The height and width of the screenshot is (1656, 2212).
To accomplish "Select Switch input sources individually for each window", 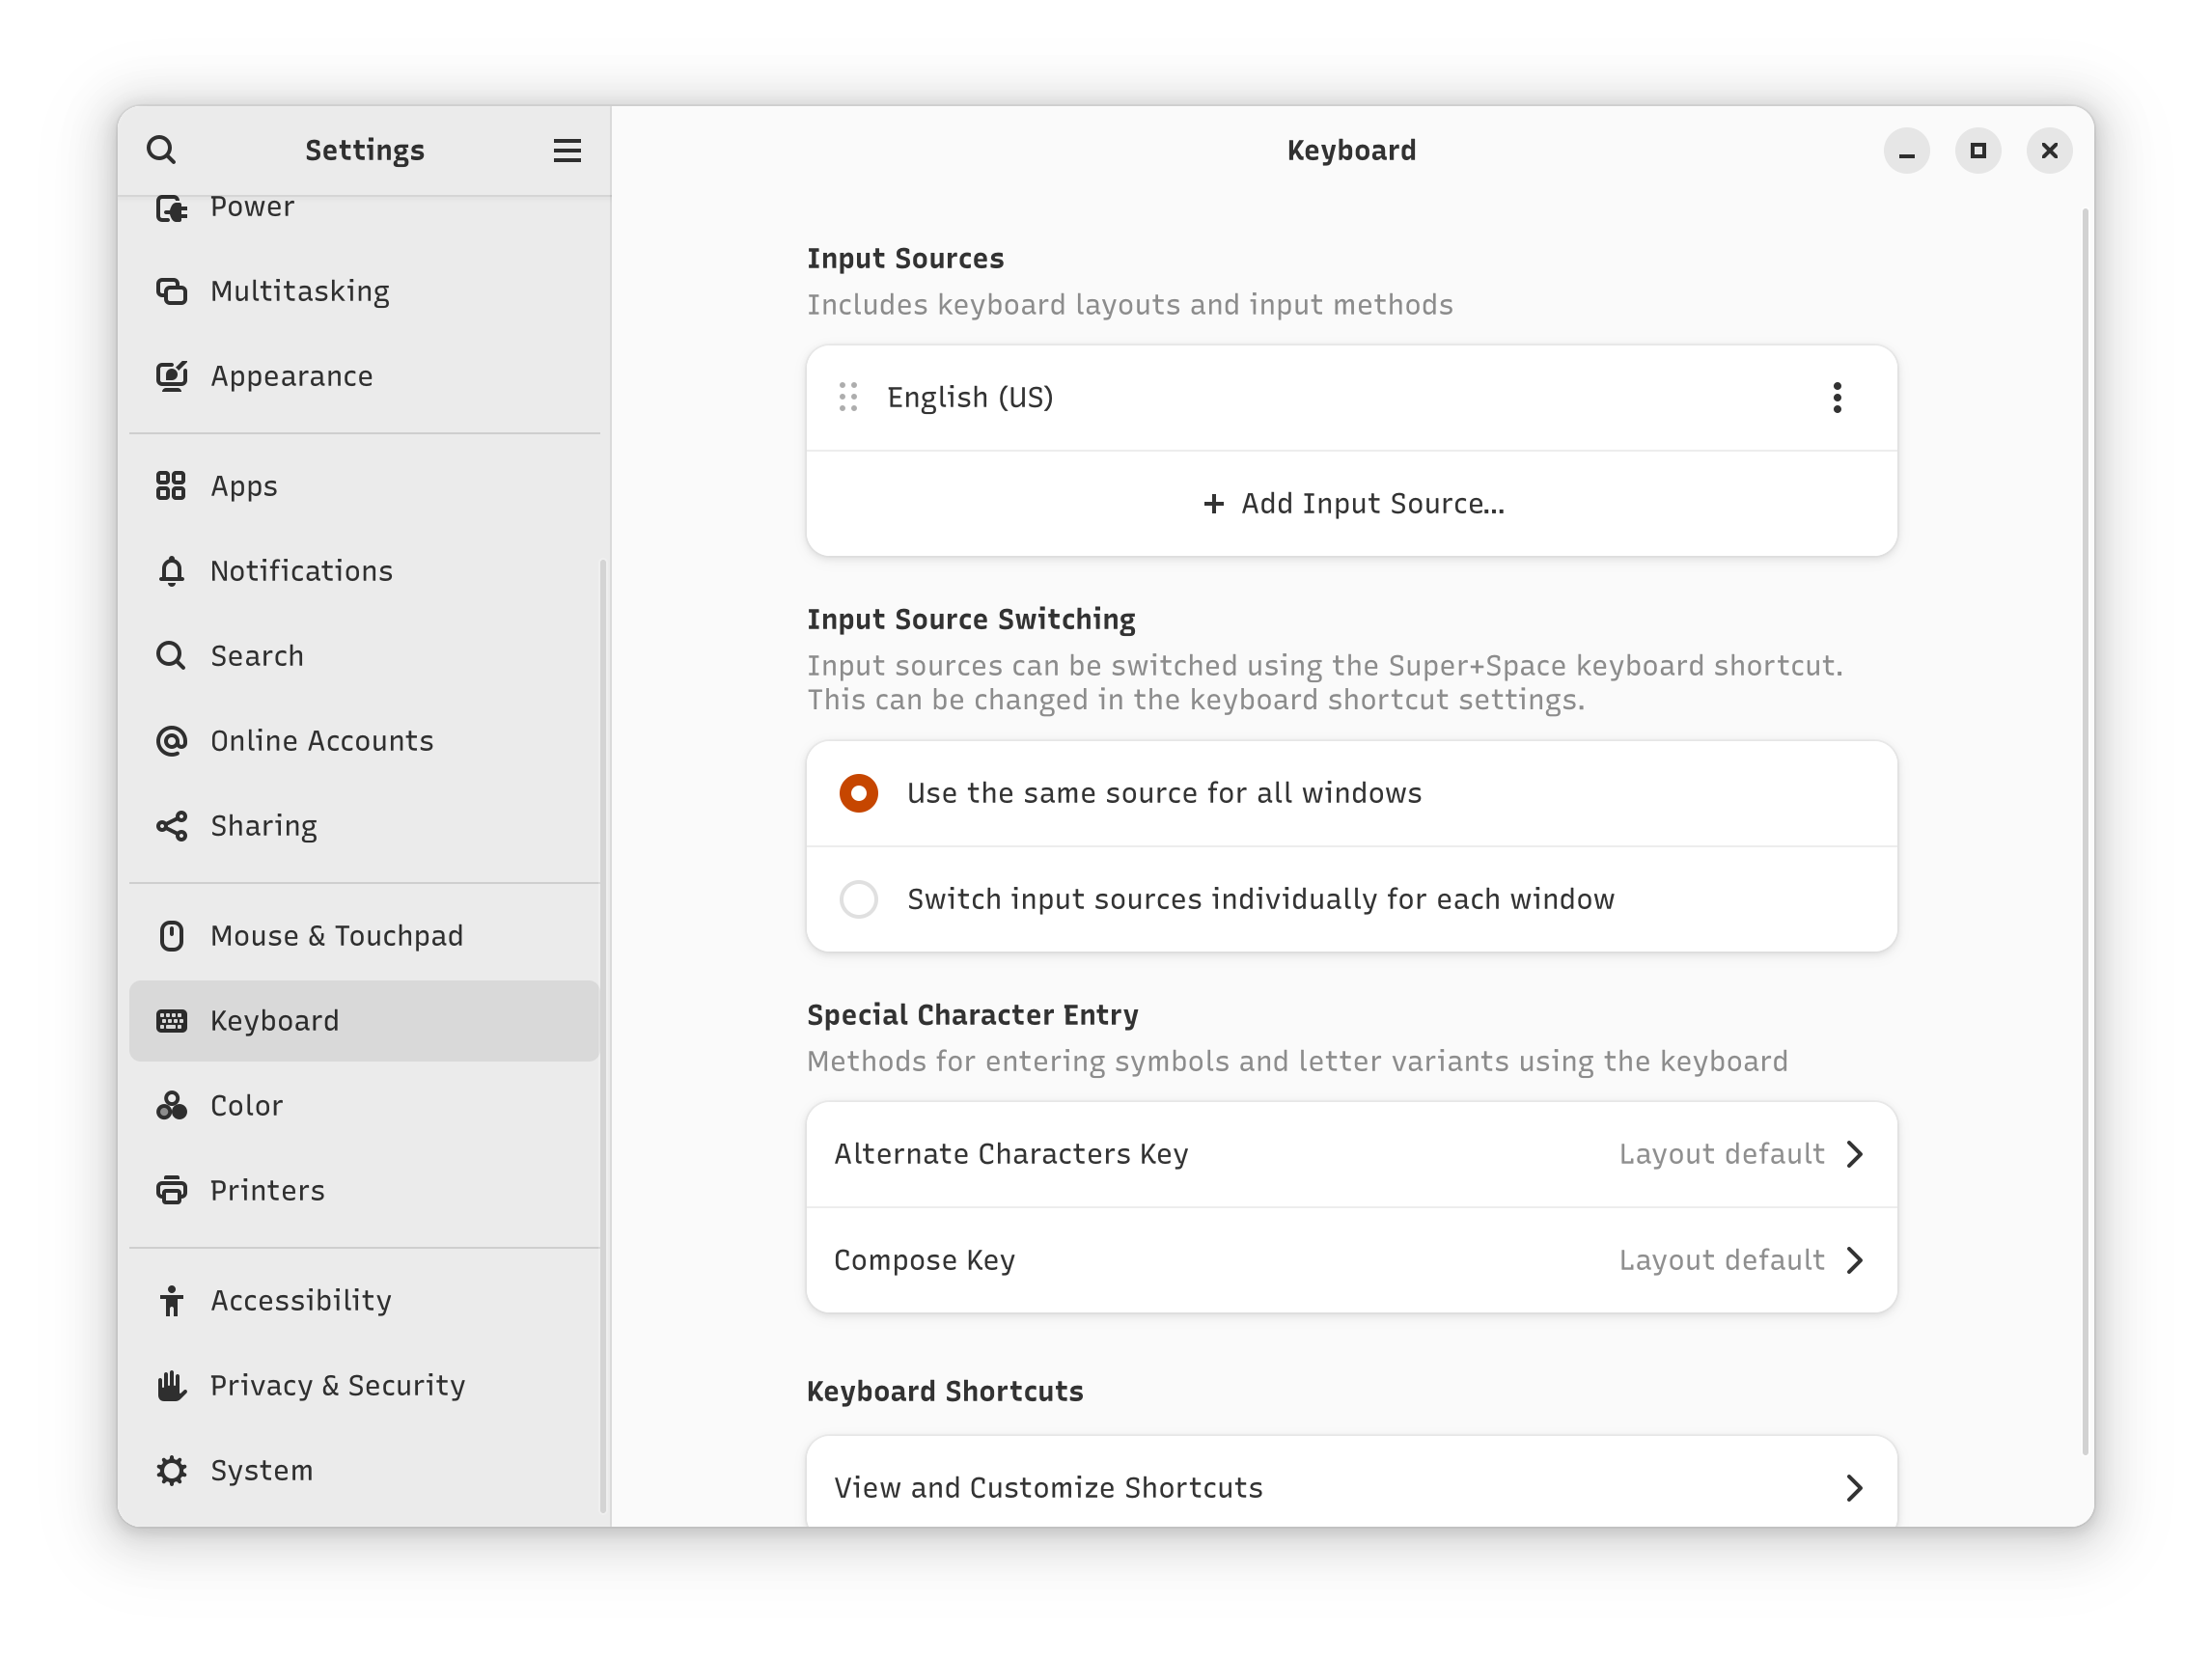I will 859,900.
